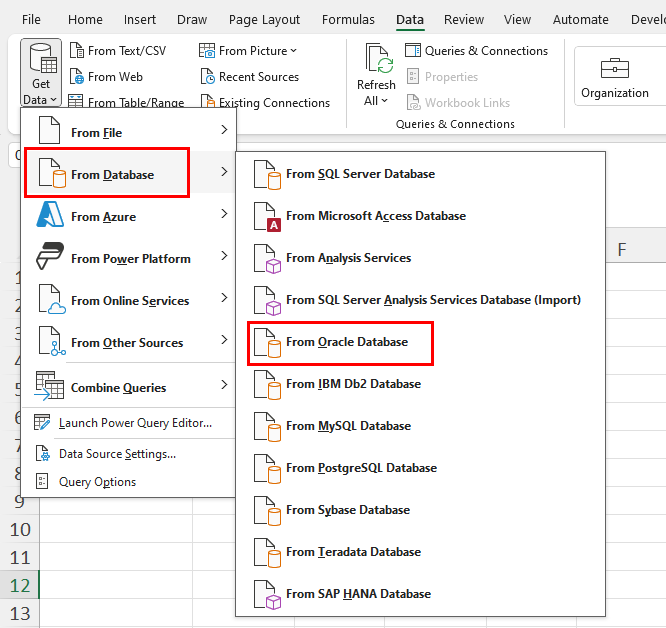This screenshot has height=628, width=666.
Task: Click the From Web globe icon
Action: [x=77, y=77]
